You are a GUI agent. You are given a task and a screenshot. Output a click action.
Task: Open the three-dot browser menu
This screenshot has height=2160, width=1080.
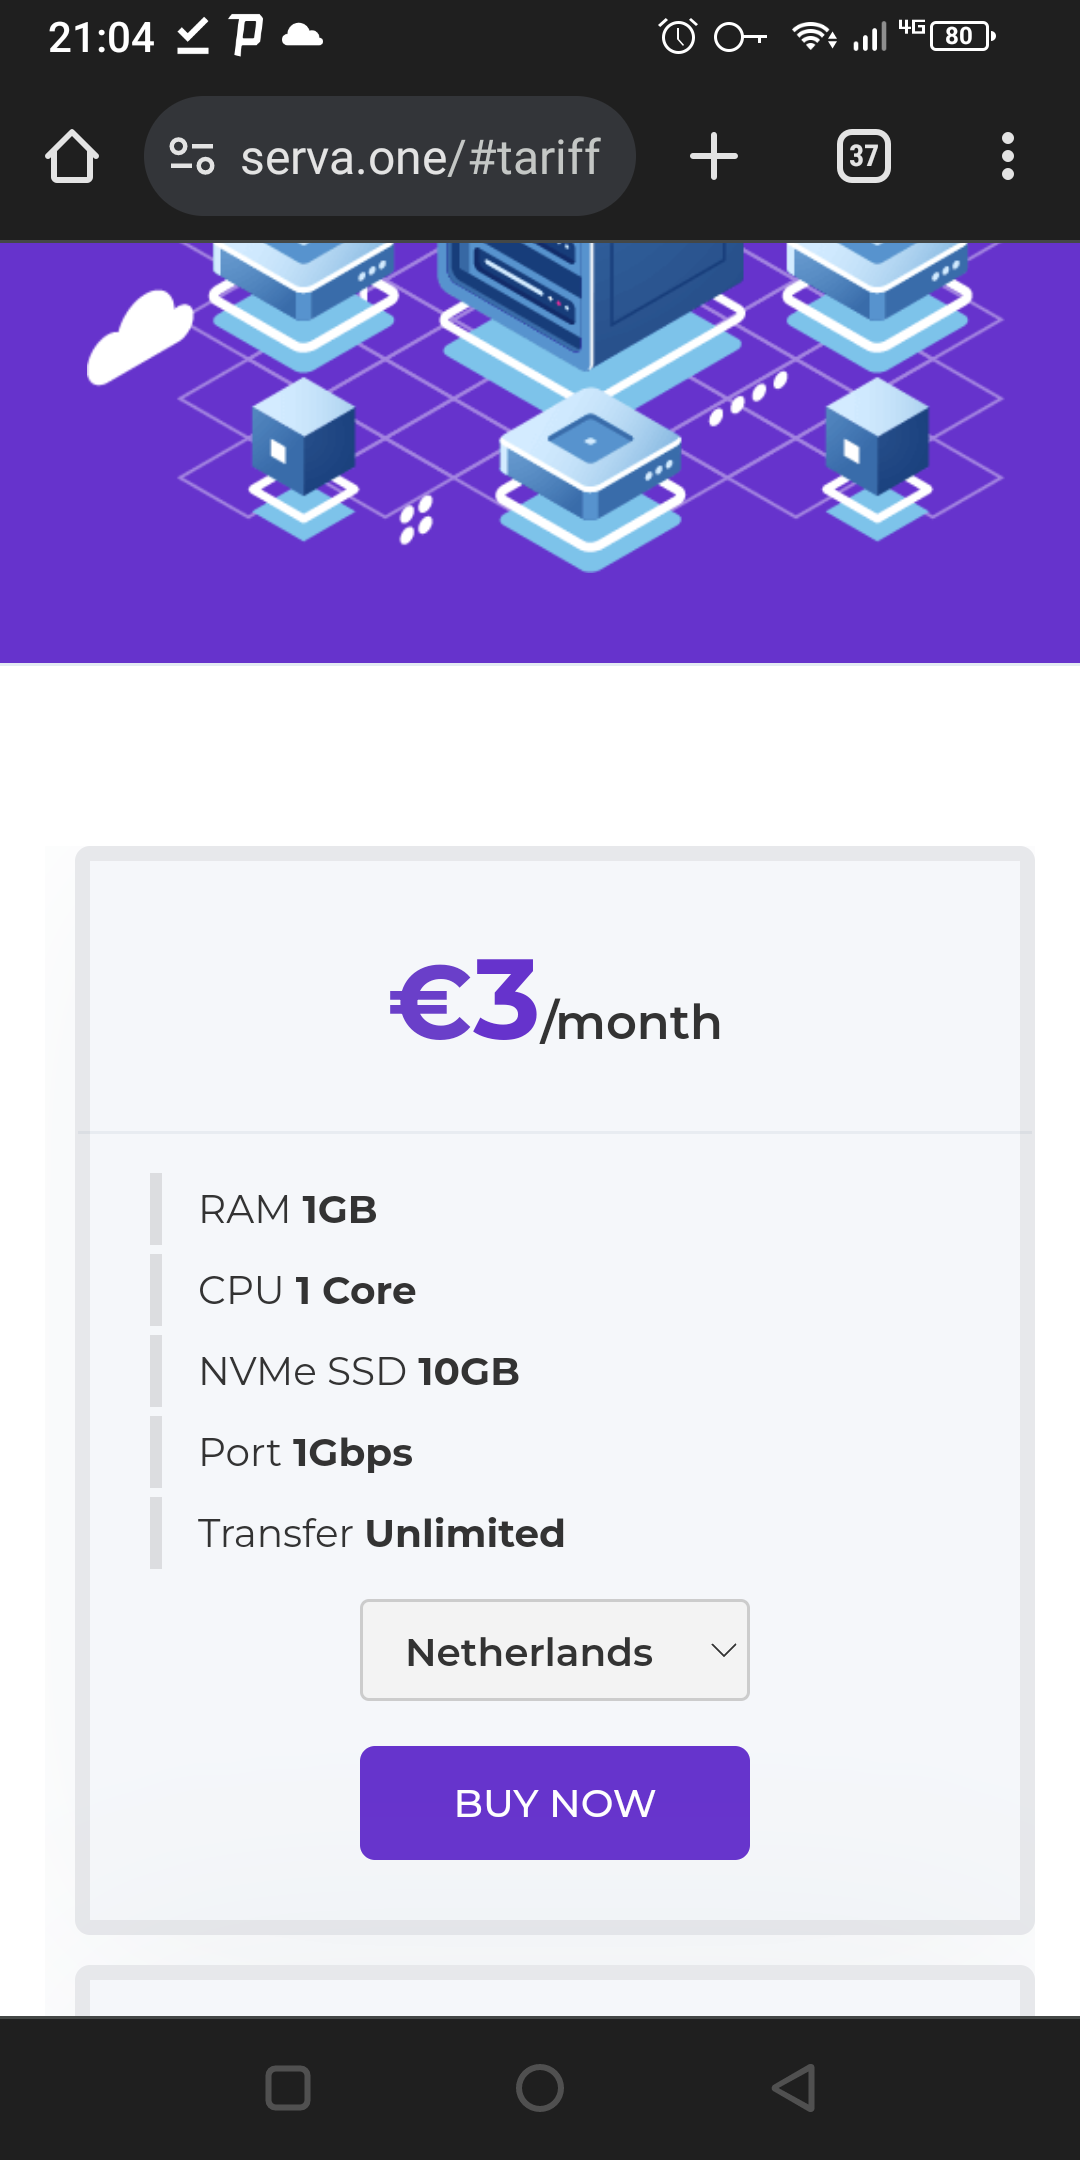1008,157
